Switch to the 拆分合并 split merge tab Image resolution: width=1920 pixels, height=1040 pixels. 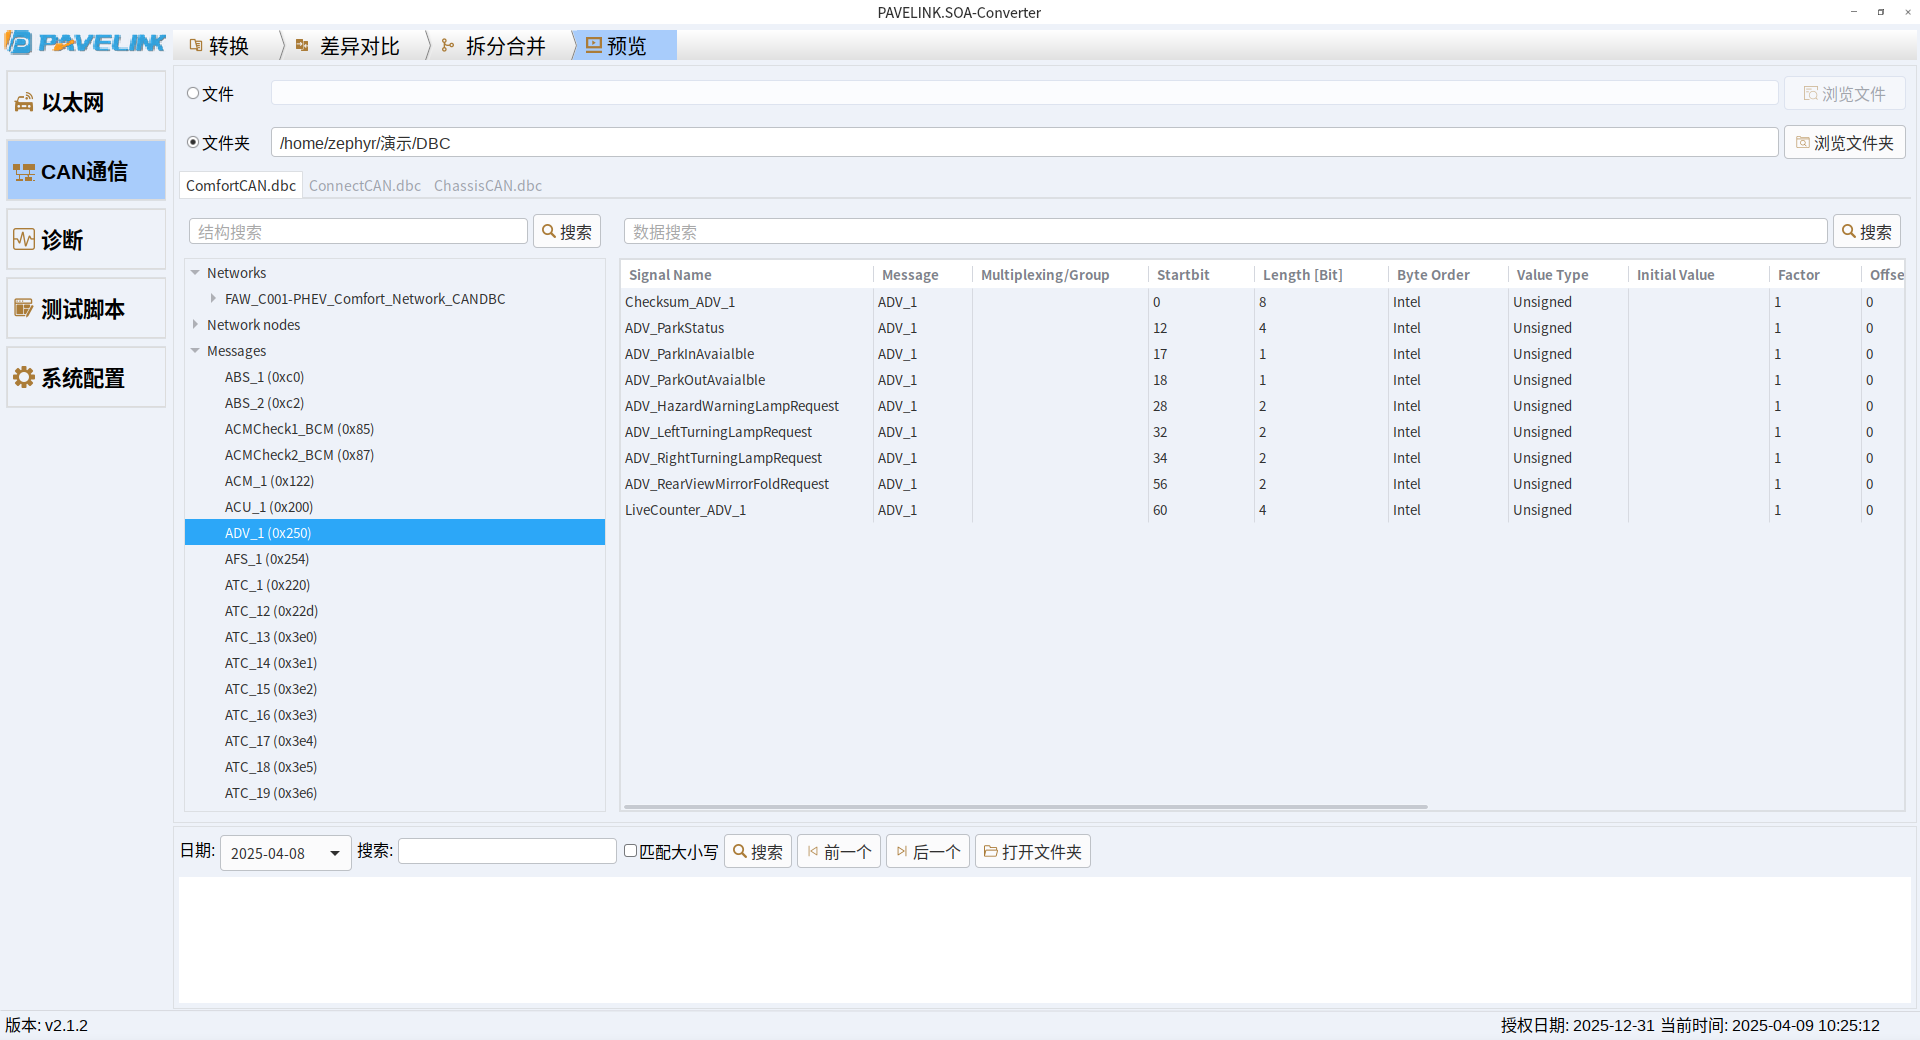494,46
